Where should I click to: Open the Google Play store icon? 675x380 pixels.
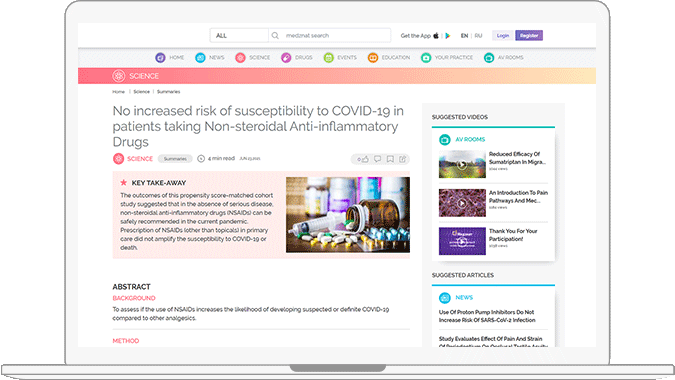448,36
